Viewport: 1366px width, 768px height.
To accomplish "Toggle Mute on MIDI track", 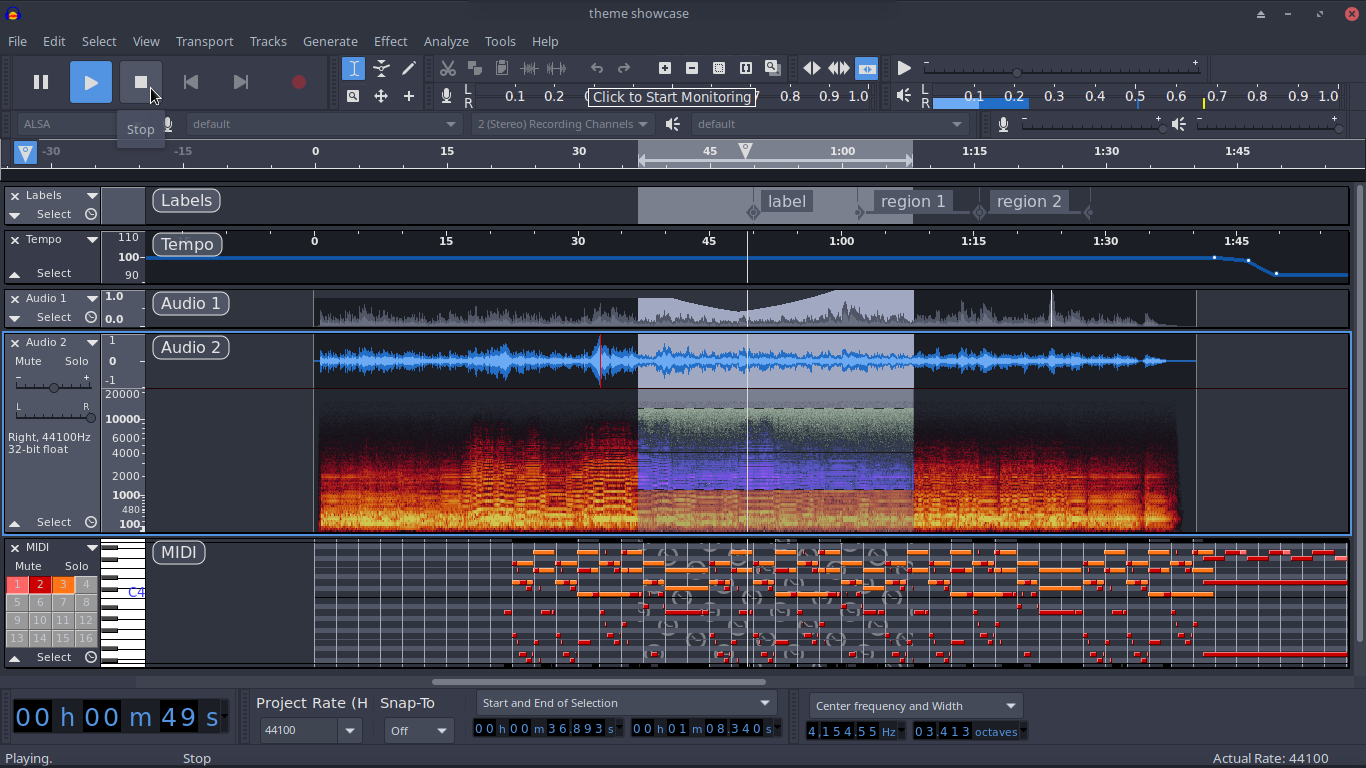I will (29, 566).
